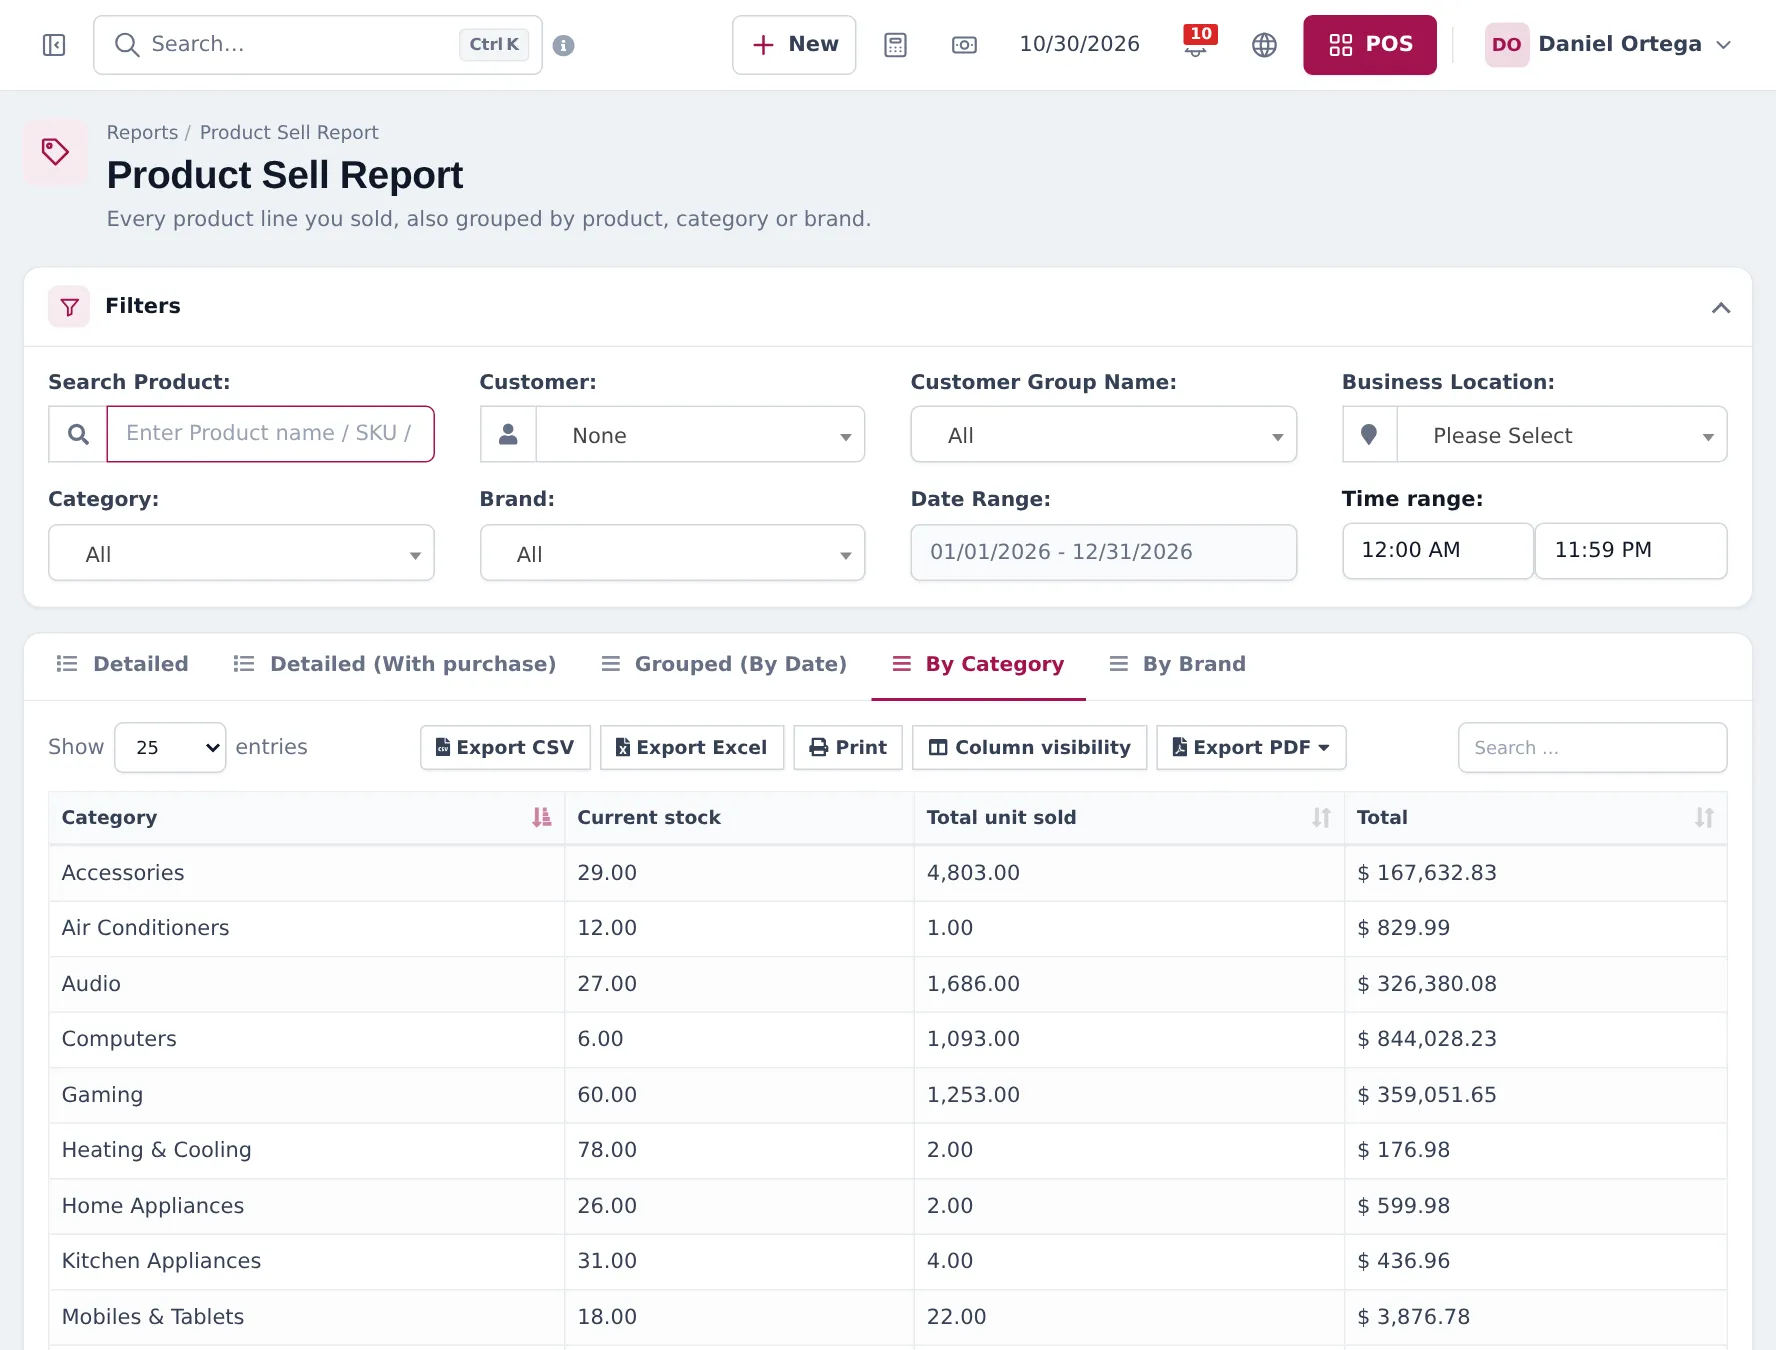Viewport: 1776px width, 1350px height.
Task: Sort by Total unit sold column
Action: coord(1321,817)
